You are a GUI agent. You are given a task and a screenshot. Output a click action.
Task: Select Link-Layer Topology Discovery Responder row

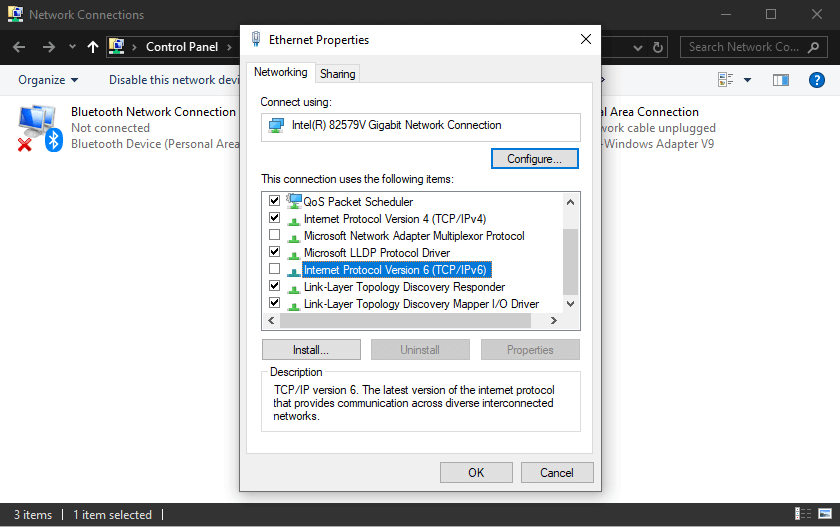[404, 287]
